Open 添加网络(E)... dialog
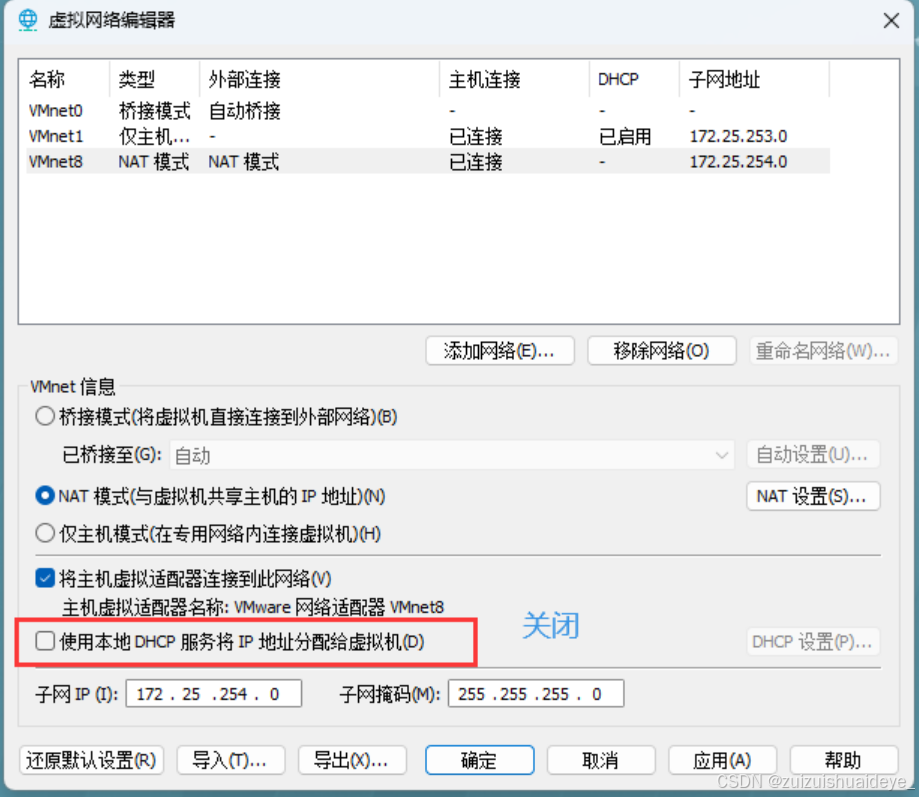The image size is (919, 797). [499, 350]
